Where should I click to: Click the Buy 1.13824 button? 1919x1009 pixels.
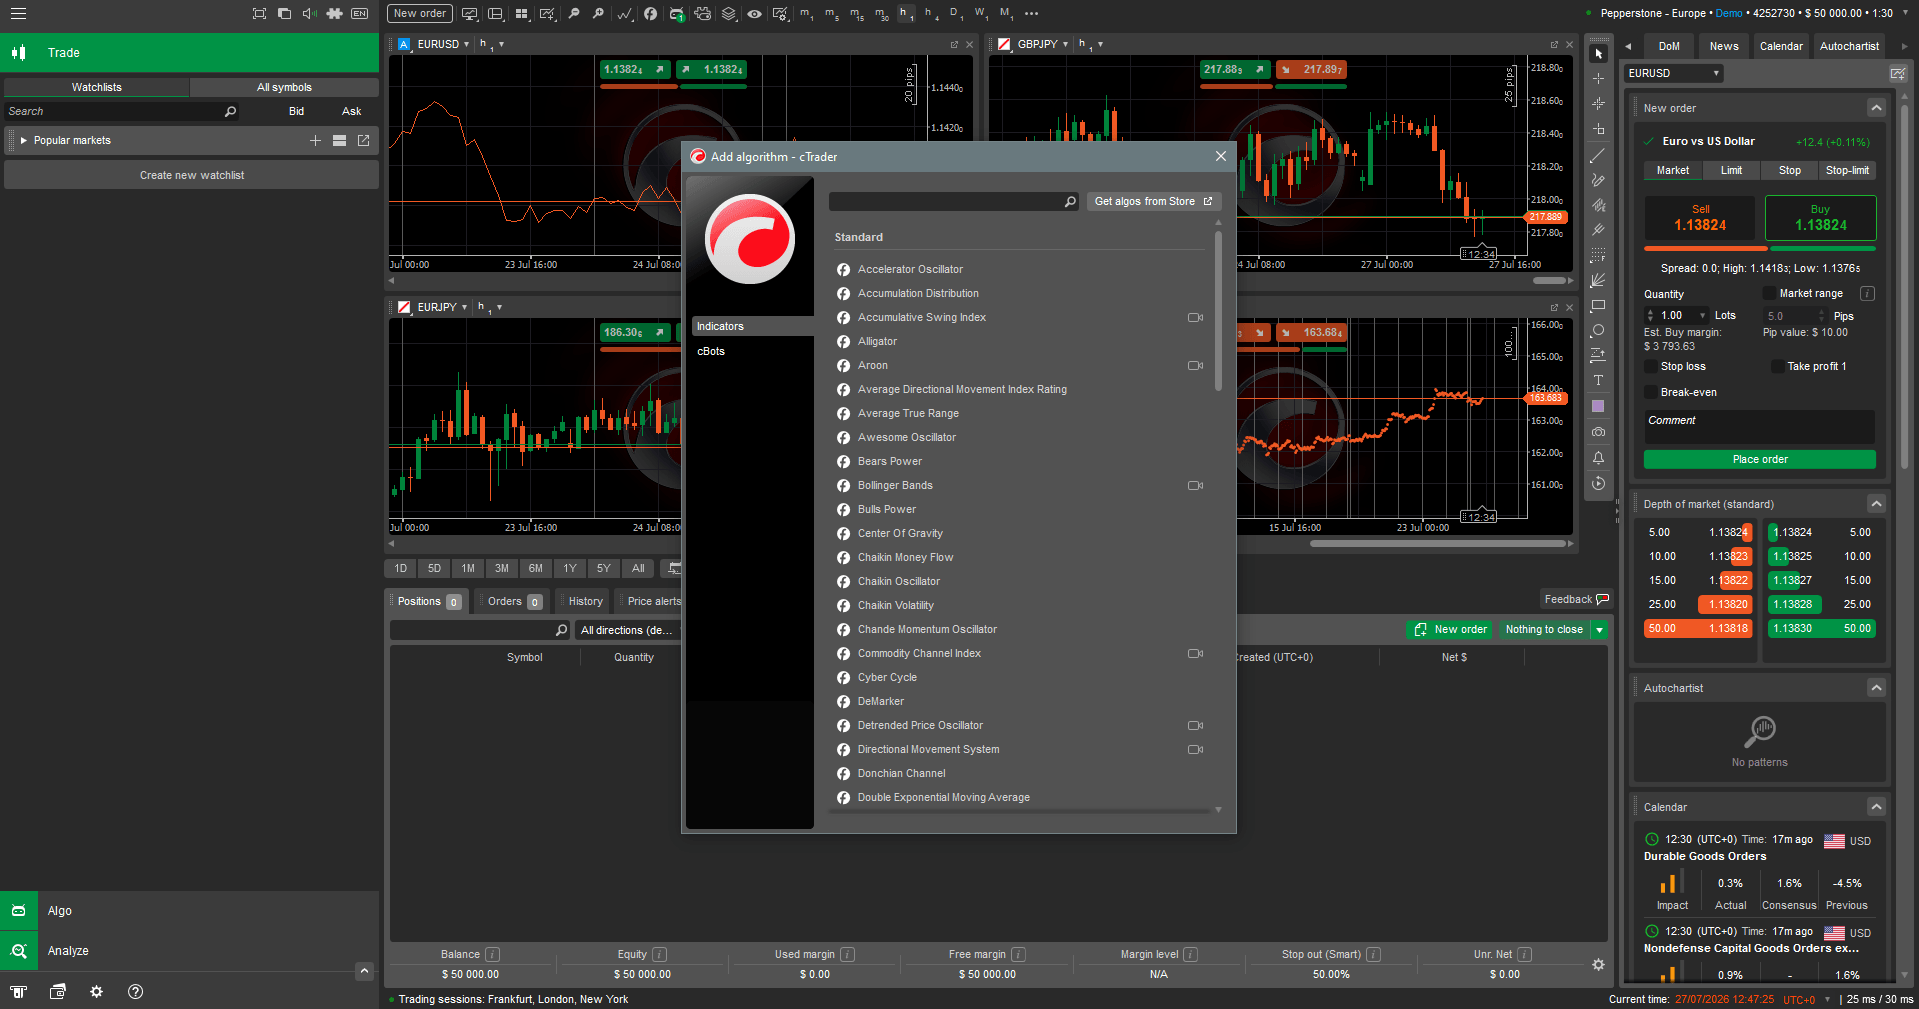click(1820, 218)
